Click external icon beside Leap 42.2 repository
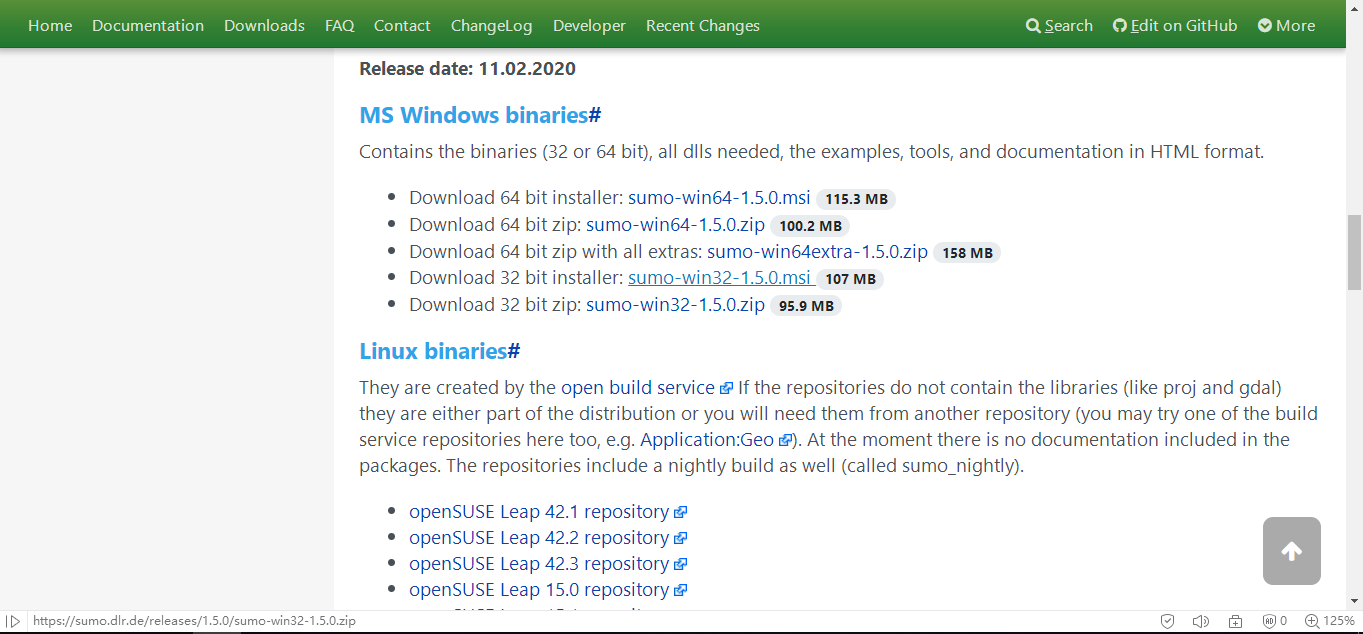The width and height of the screenshot is (1363, 634). 680,538
